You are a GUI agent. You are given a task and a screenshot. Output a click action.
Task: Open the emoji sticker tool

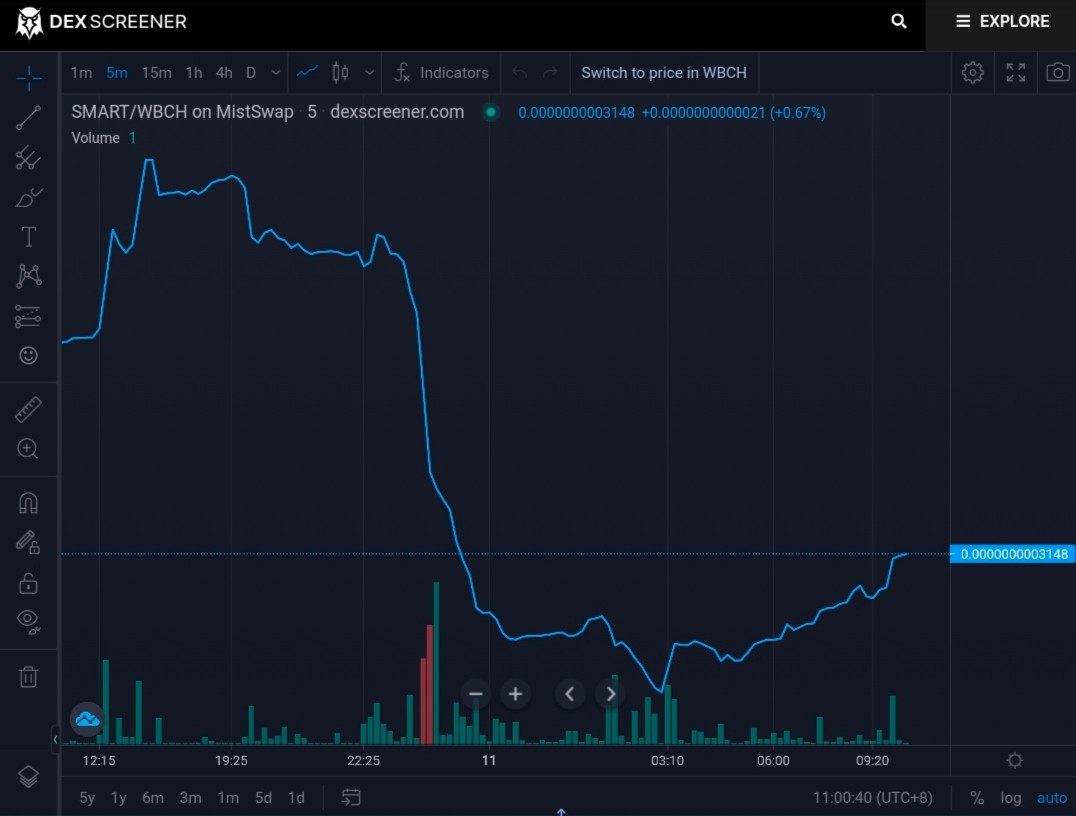click(x=28, y=355)
